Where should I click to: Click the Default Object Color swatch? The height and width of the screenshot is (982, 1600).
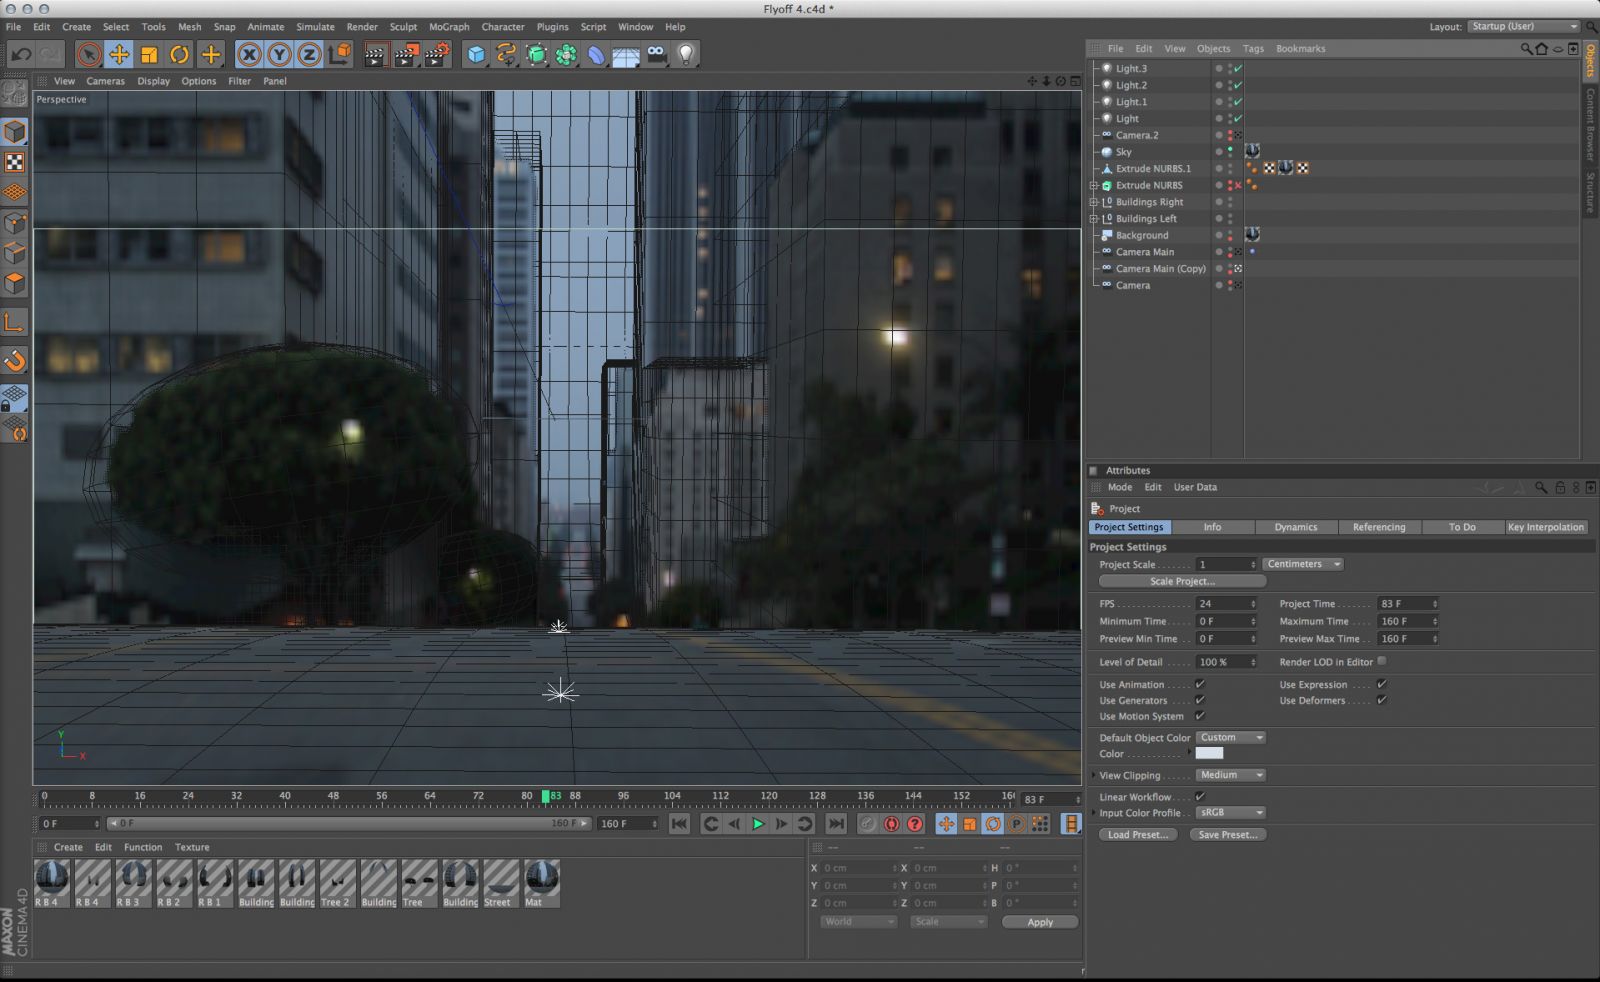[x=1209, y=753]
